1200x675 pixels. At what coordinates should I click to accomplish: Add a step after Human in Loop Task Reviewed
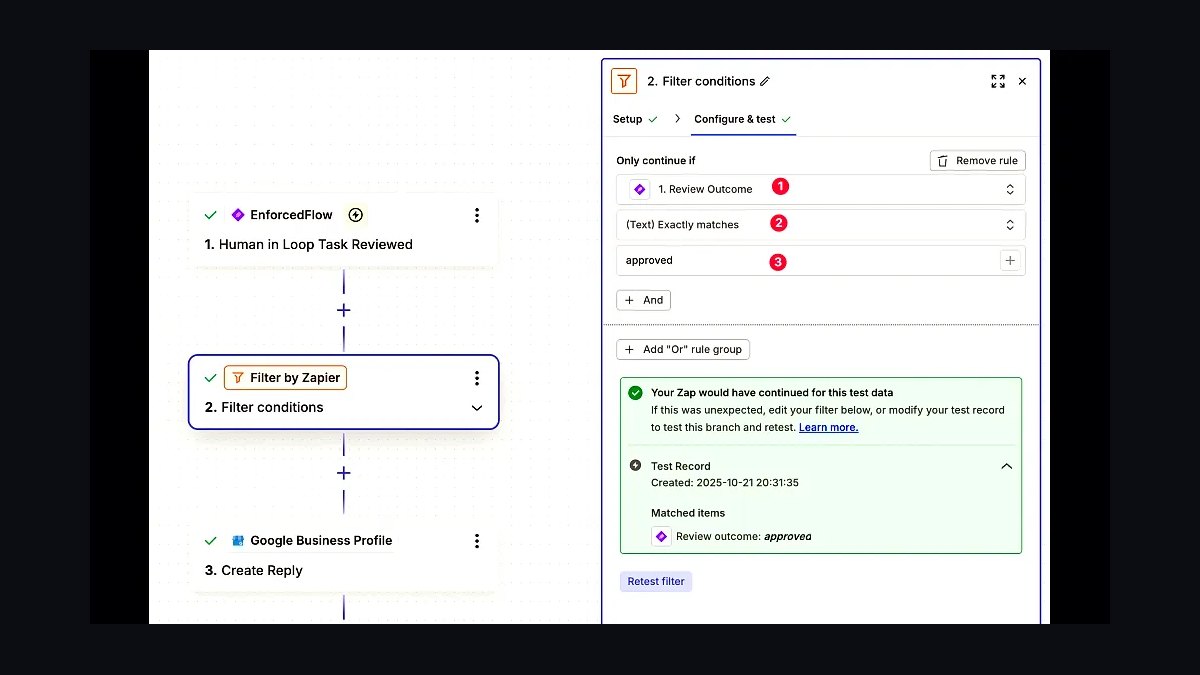point(344,310)
